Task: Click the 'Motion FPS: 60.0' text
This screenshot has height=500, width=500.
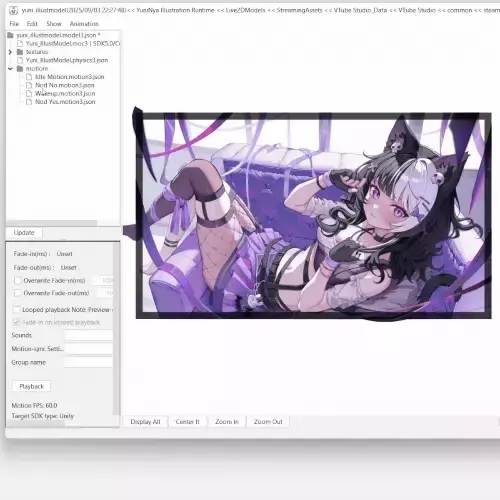Action: coord(34,406)
